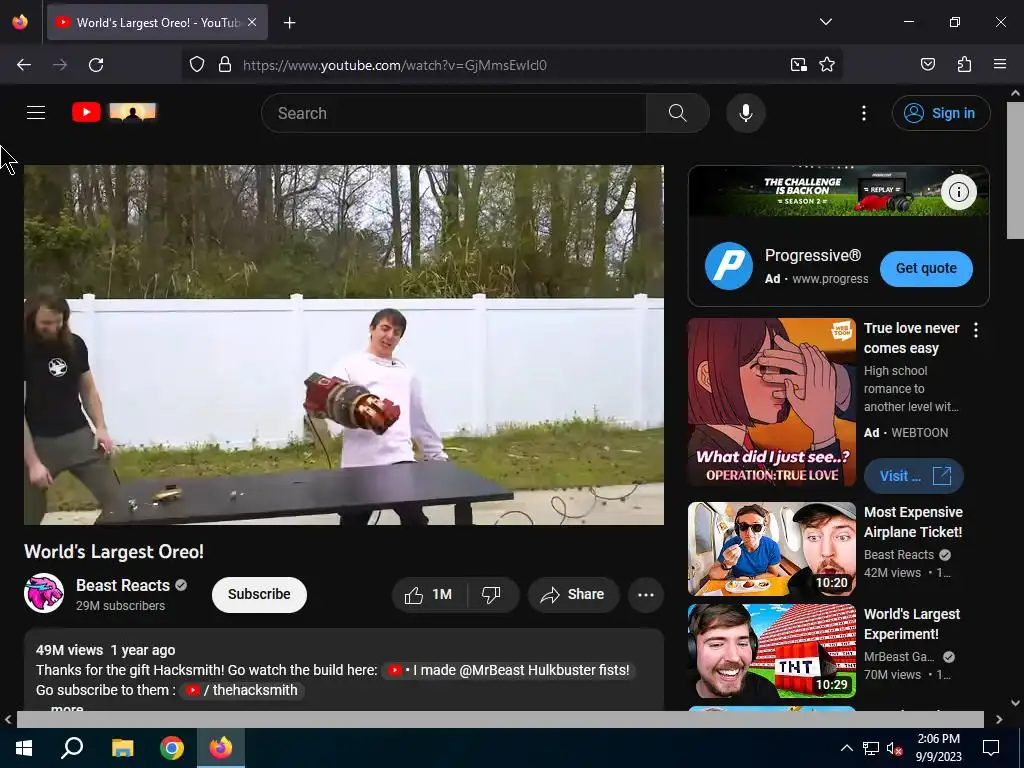Click the horizontal page scrollbar
The width and height of the screenshot is (1024, 768).
coord(500,719)
